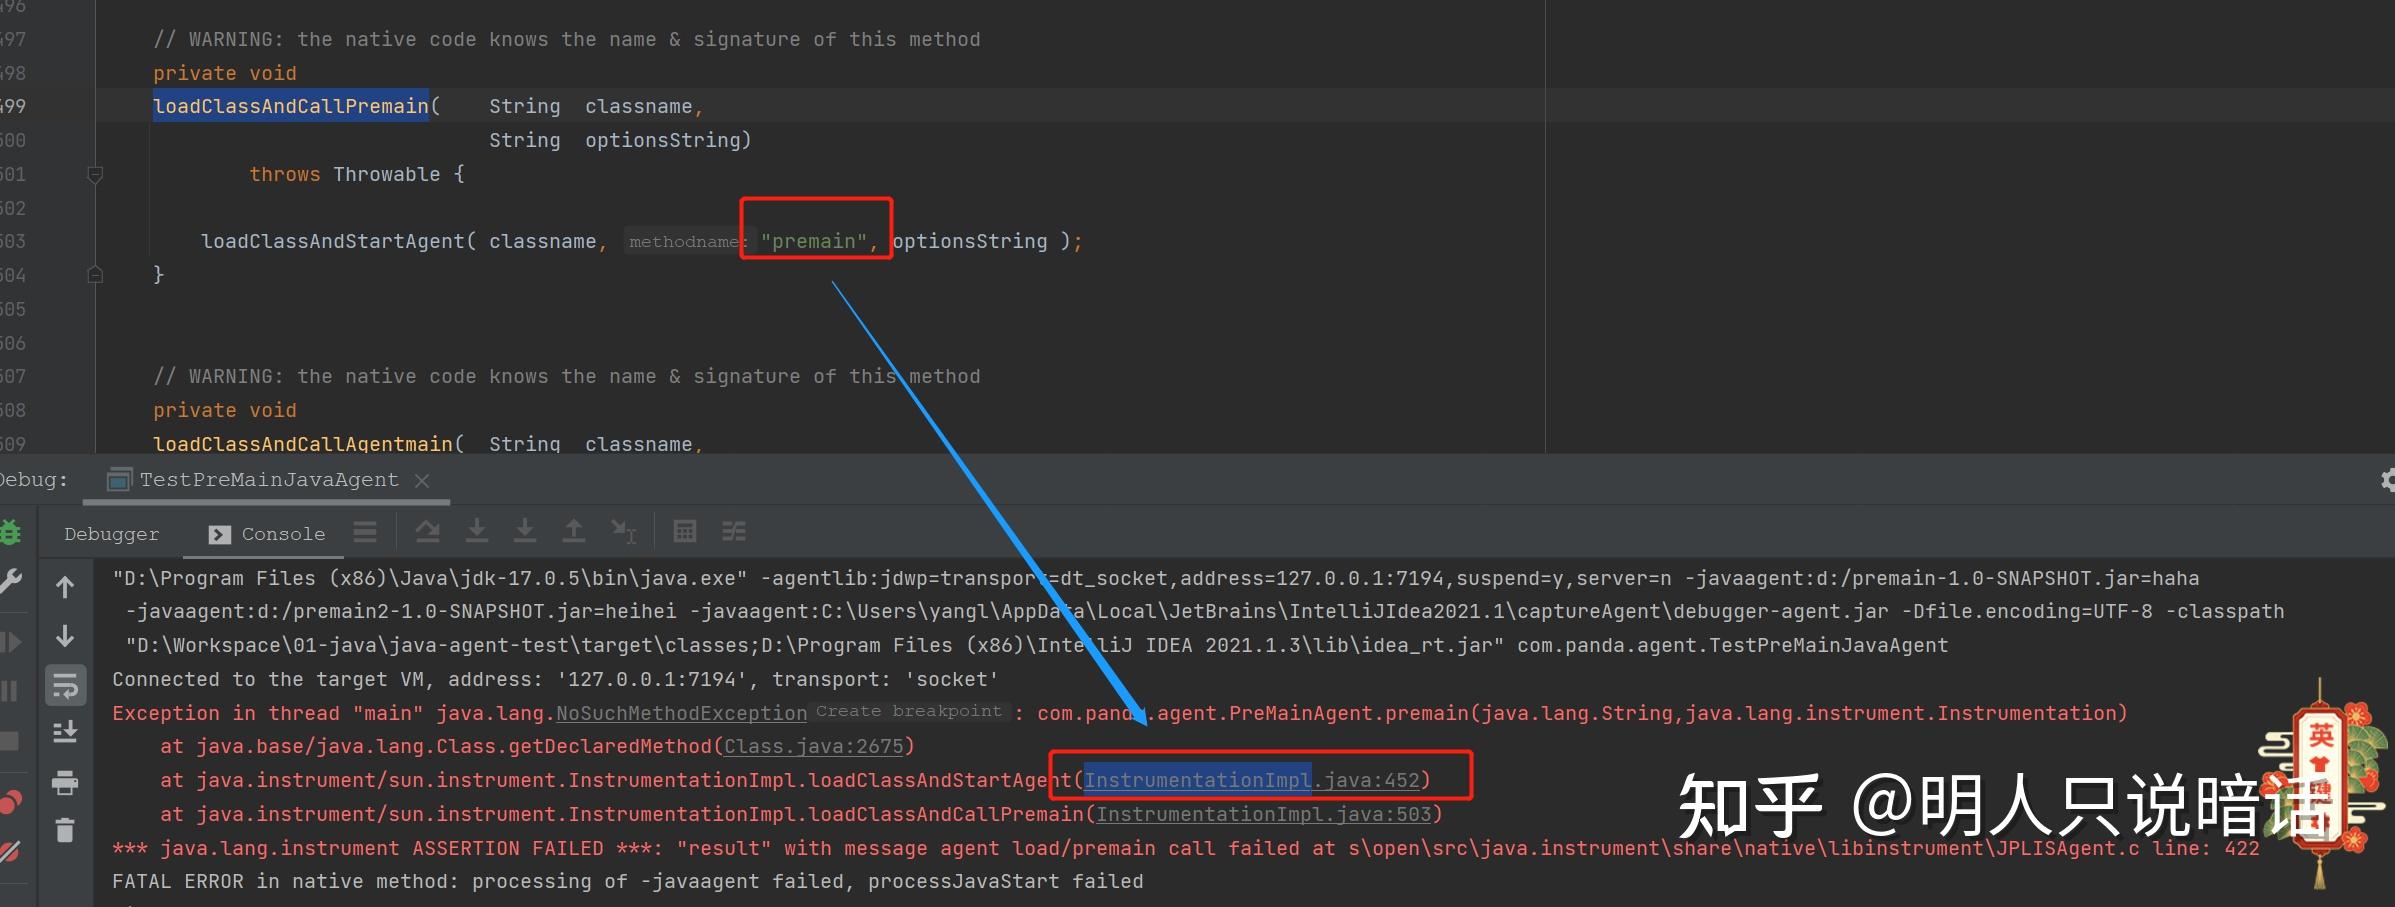Click Trace Current Stream Chain icon
This screenshot has height=907, width=2395.
(734, 531)
